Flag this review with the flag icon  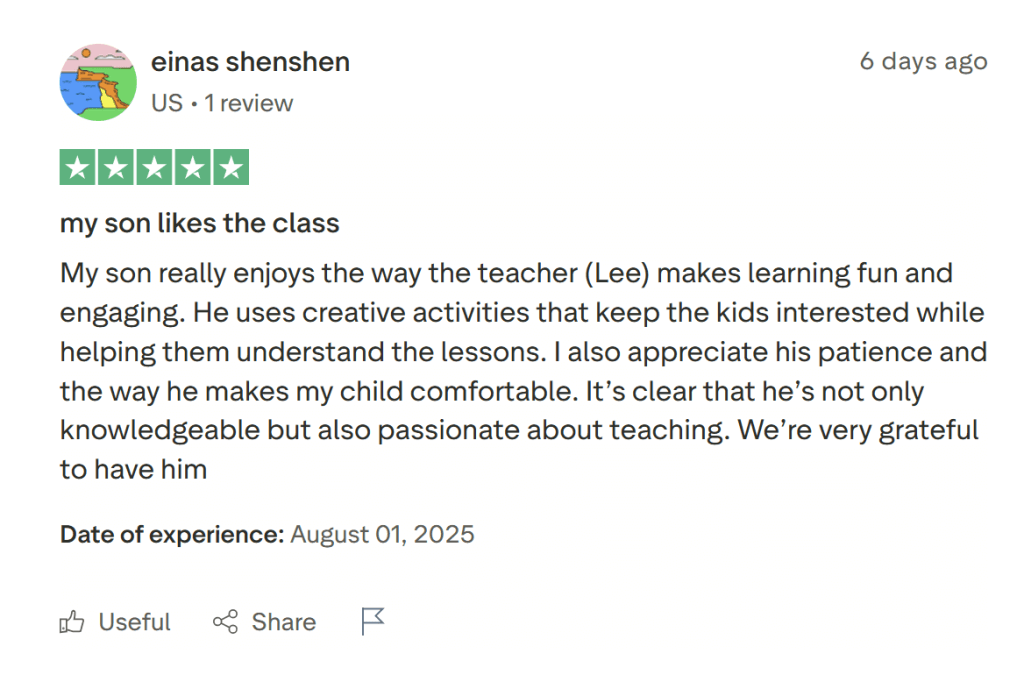[372, 621]
